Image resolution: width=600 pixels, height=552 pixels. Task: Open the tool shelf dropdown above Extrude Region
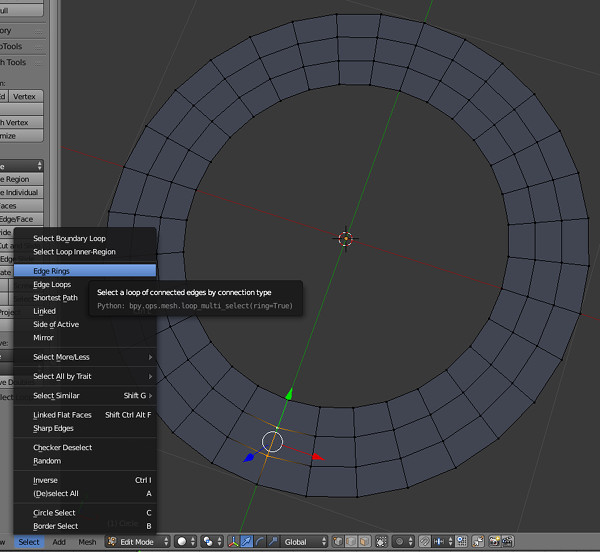(21, 166)
